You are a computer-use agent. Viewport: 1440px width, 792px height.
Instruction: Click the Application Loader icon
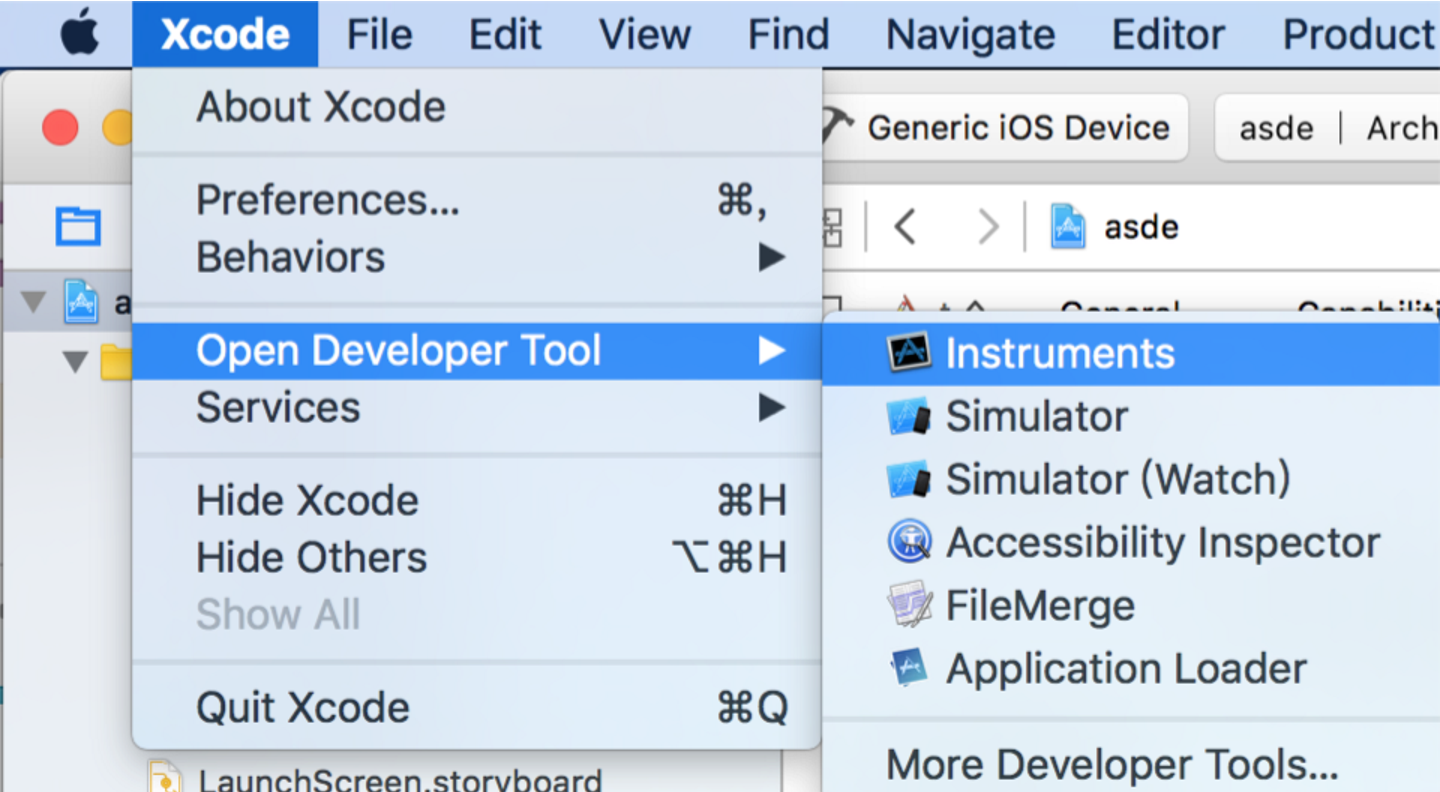(x=909, y=668)
